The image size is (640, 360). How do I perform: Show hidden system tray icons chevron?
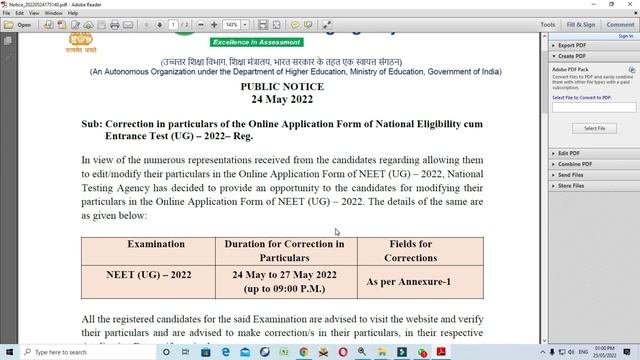pyautogui.click(x=542, y=352)
